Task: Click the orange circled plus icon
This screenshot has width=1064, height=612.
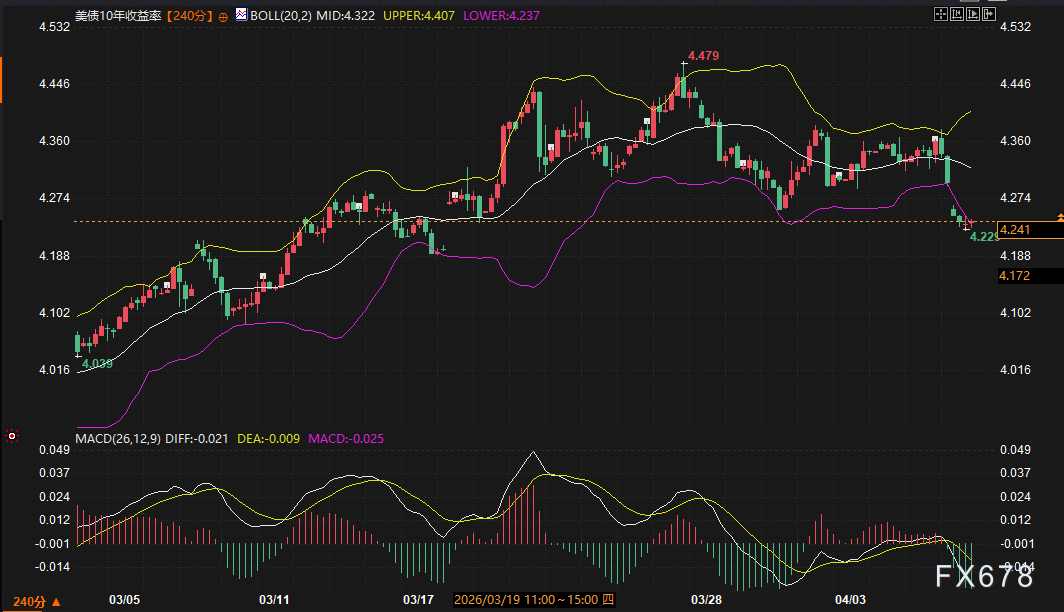Action: [x=223, y=17]
